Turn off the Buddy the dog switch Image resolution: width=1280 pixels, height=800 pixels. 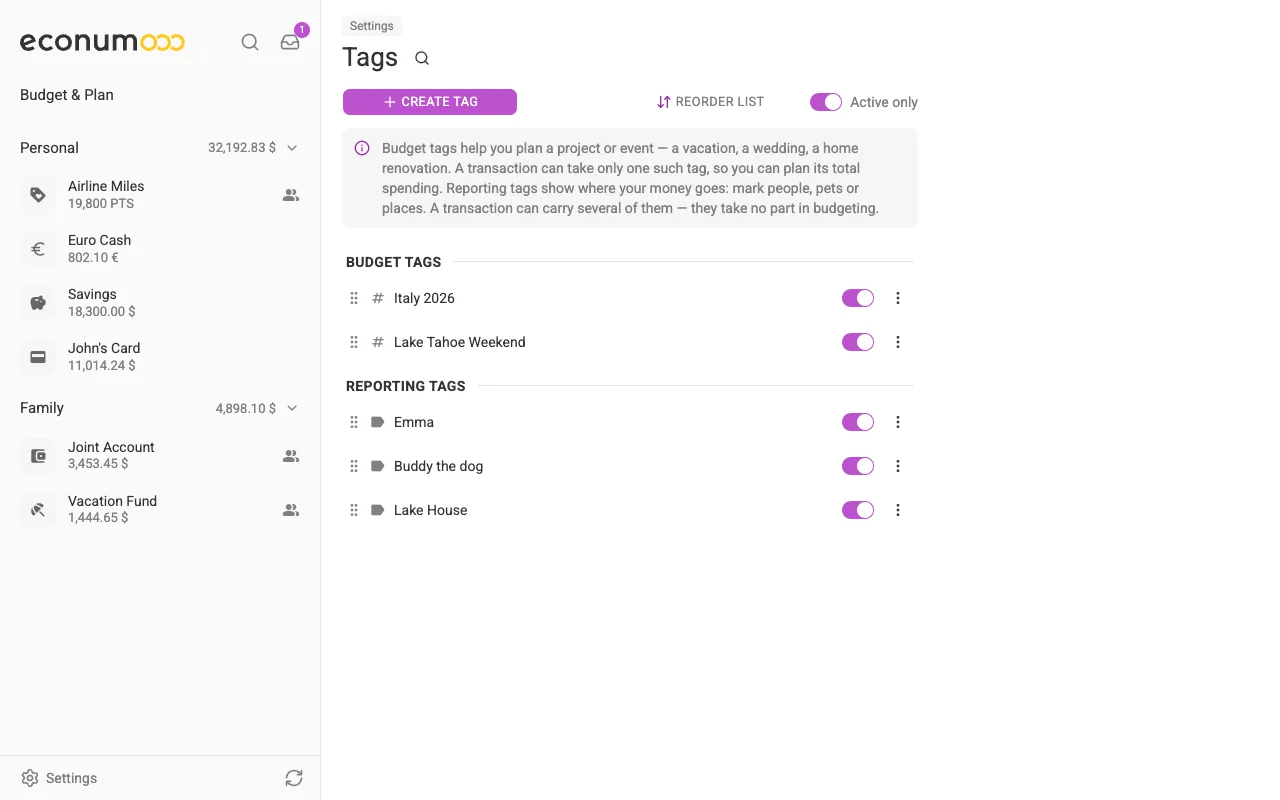[x=858, y=466]
